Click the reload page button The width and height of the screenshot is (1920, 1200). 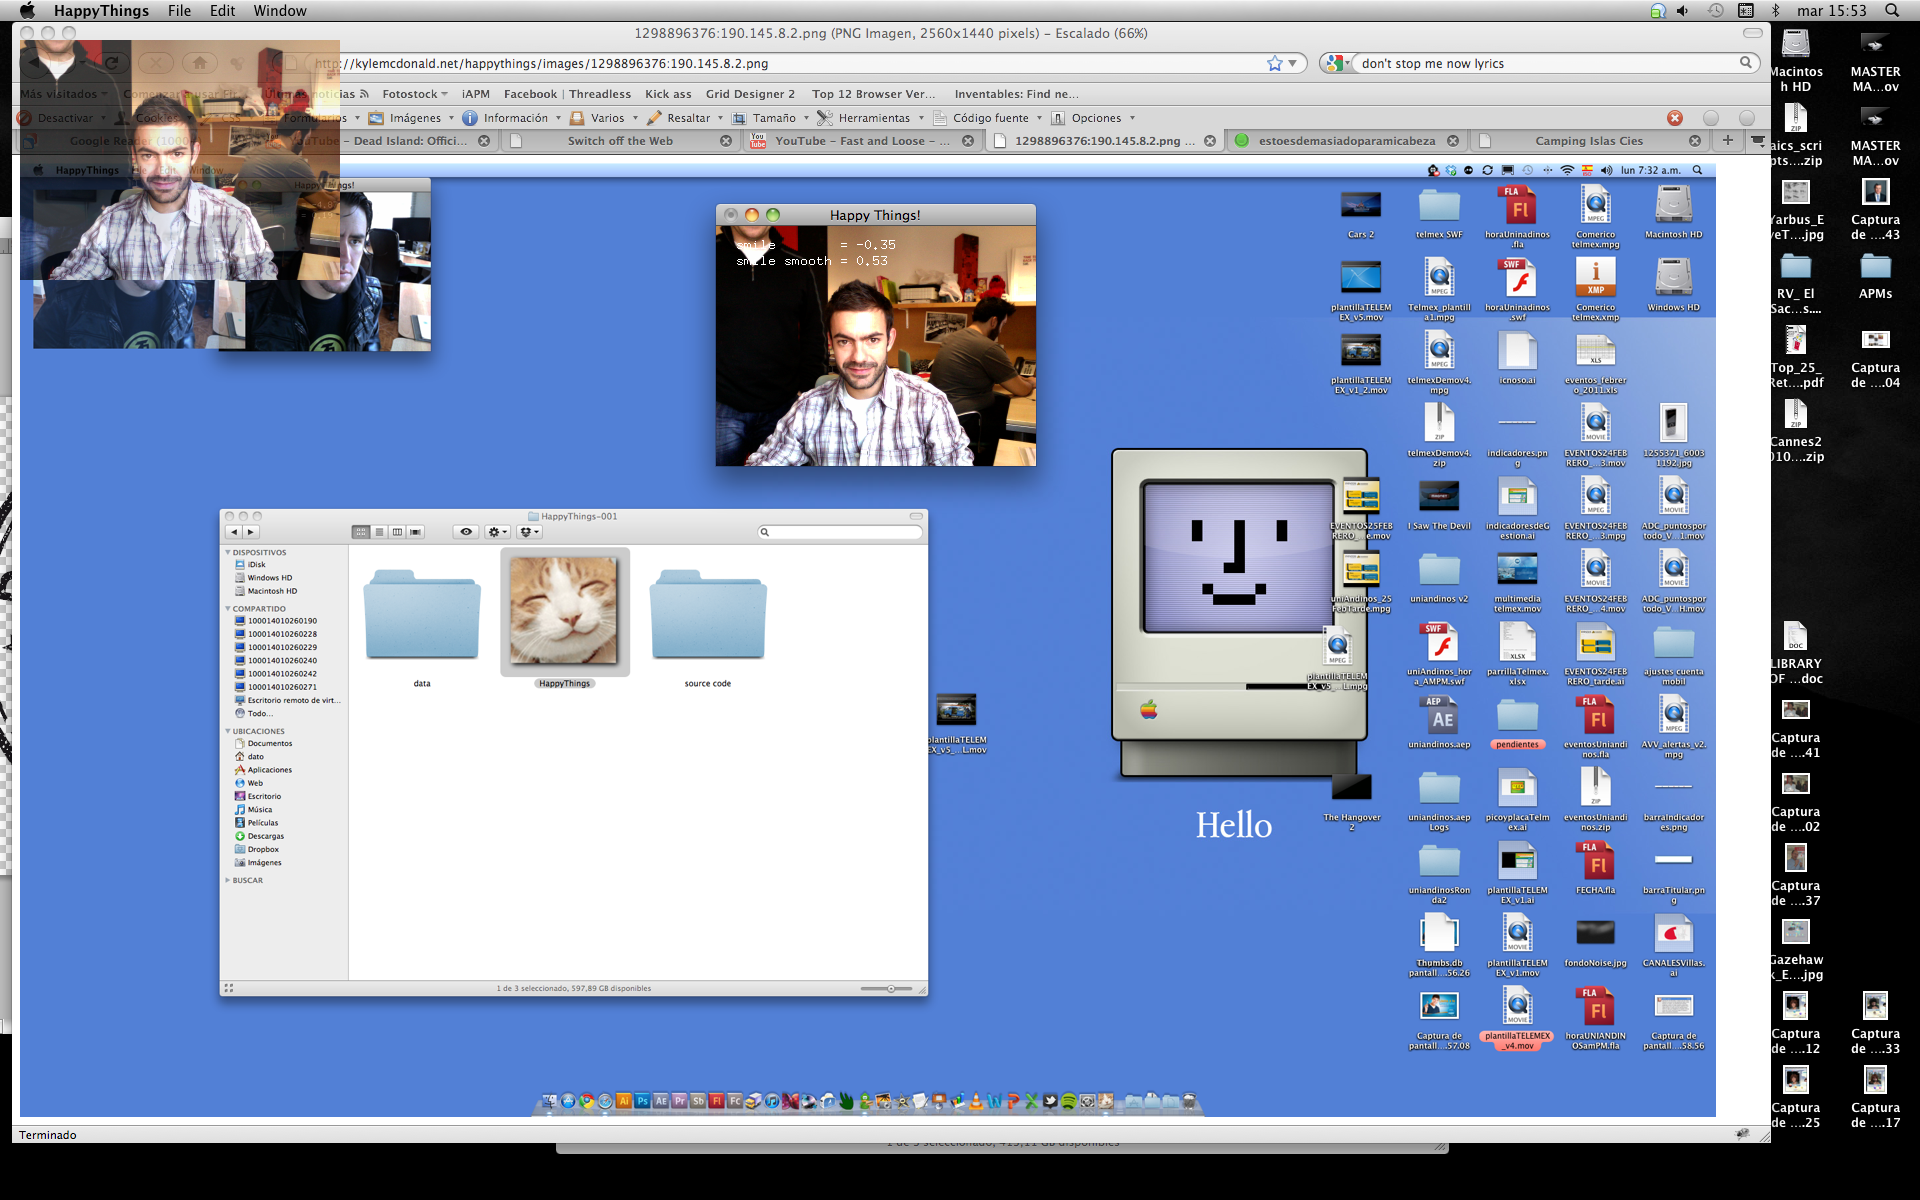pyautogui.click(x=112, y=63)
